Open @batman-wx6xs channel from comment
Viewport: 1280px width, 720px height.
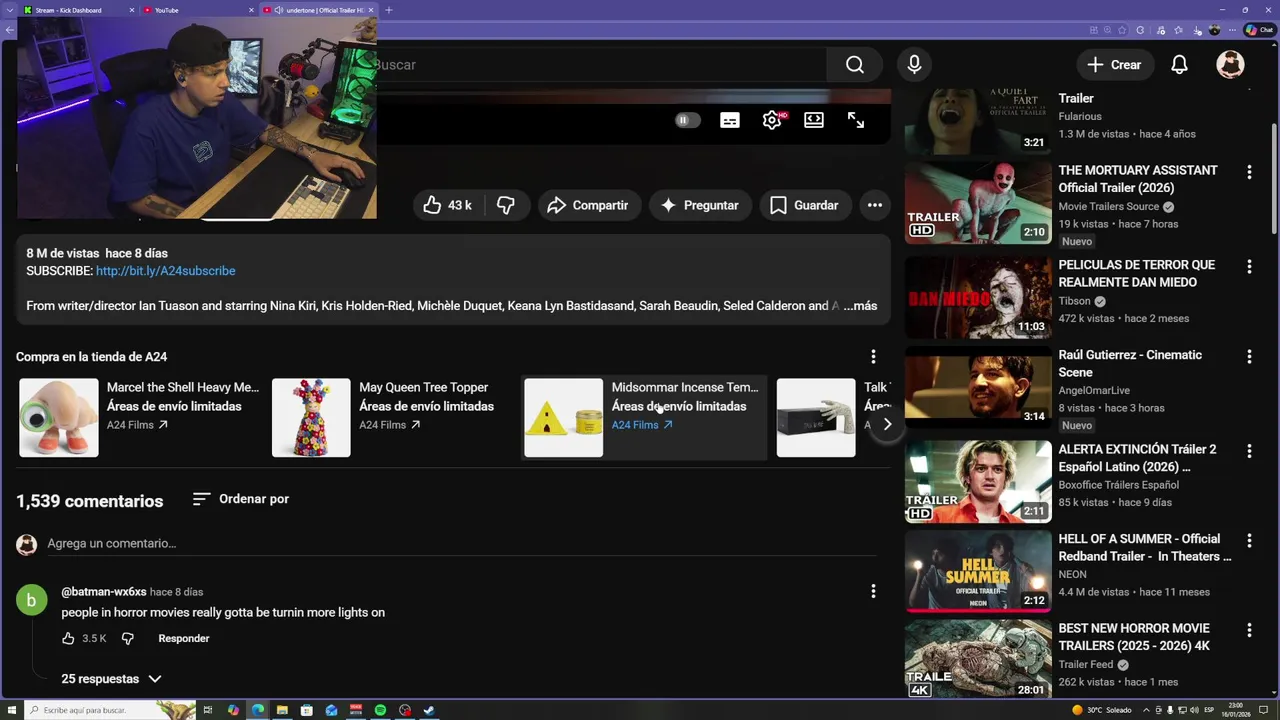pos(104,592)
